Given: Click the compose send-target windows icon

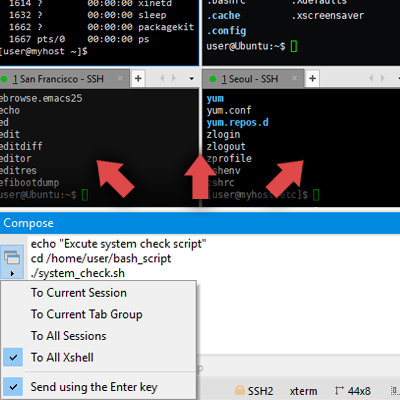Looking at the screenshot, I should click(12, 258).
